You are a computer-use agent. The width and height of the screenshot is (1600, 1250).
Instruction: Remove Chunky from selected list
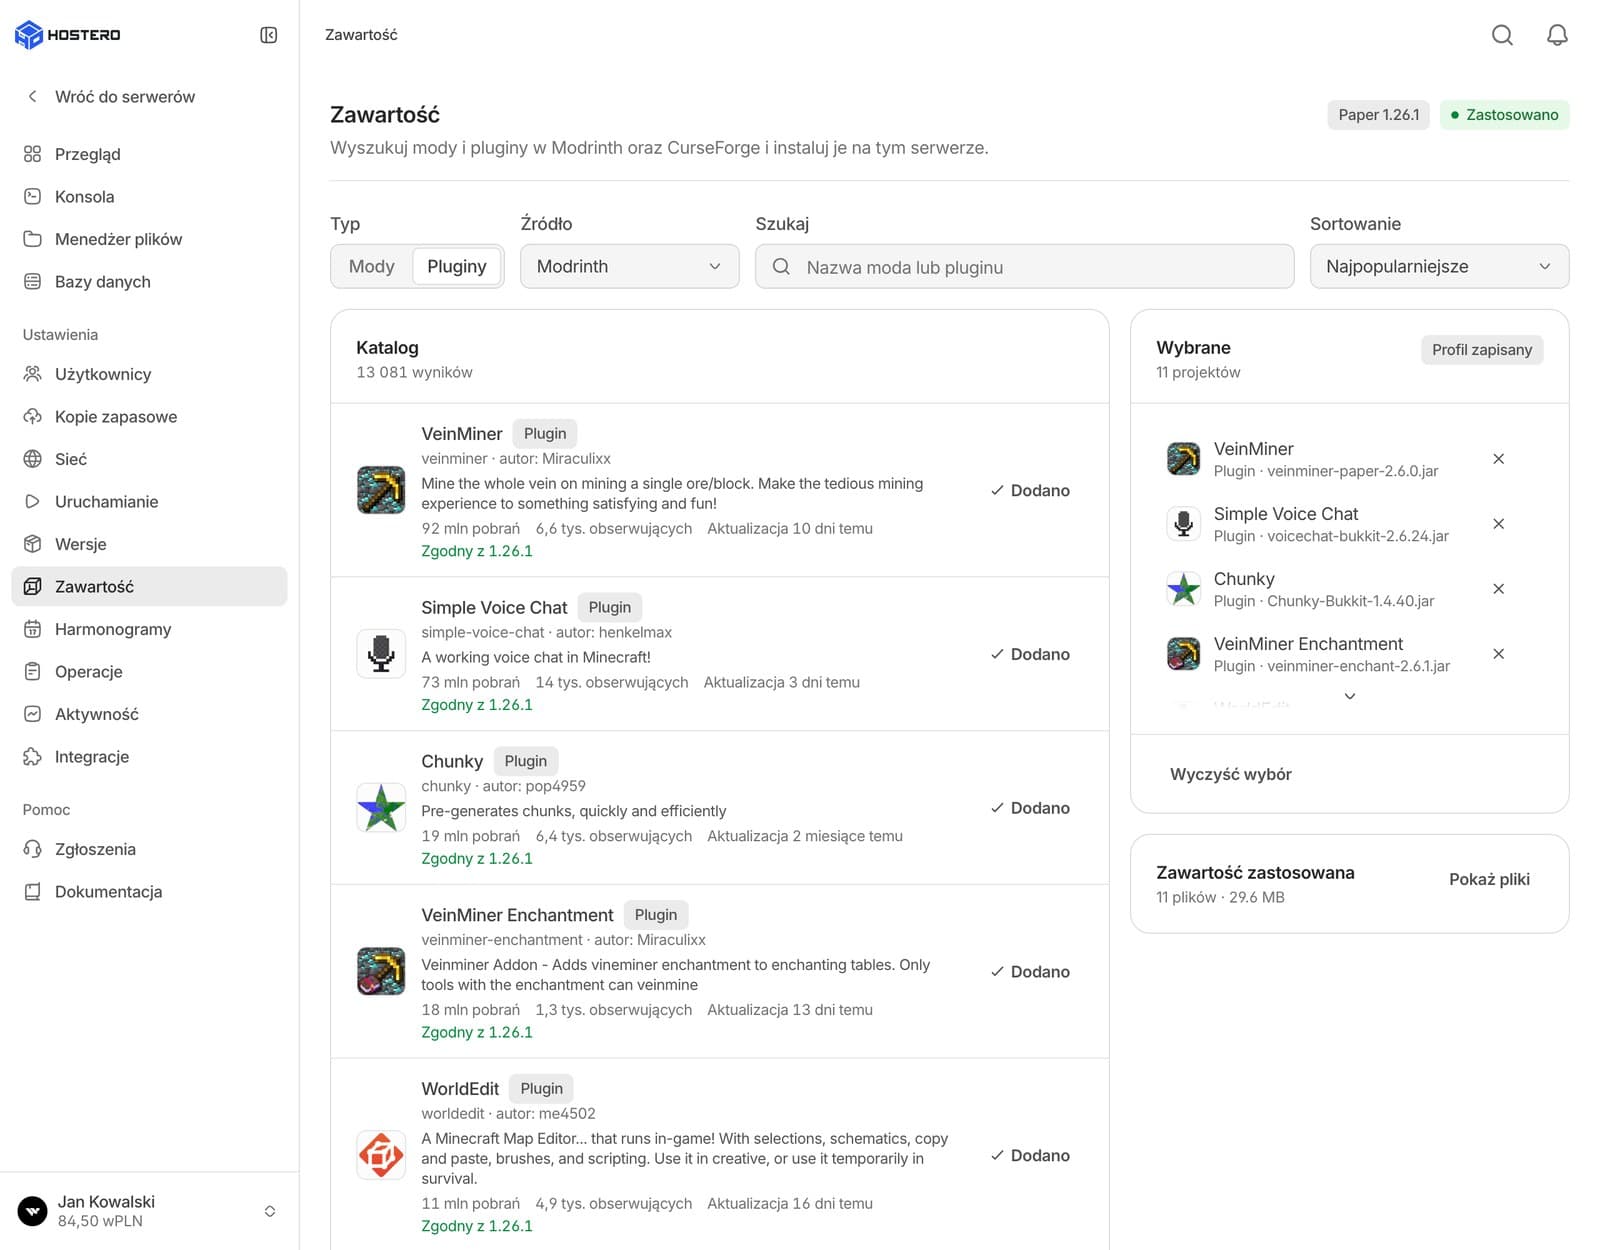(1498, 589)
